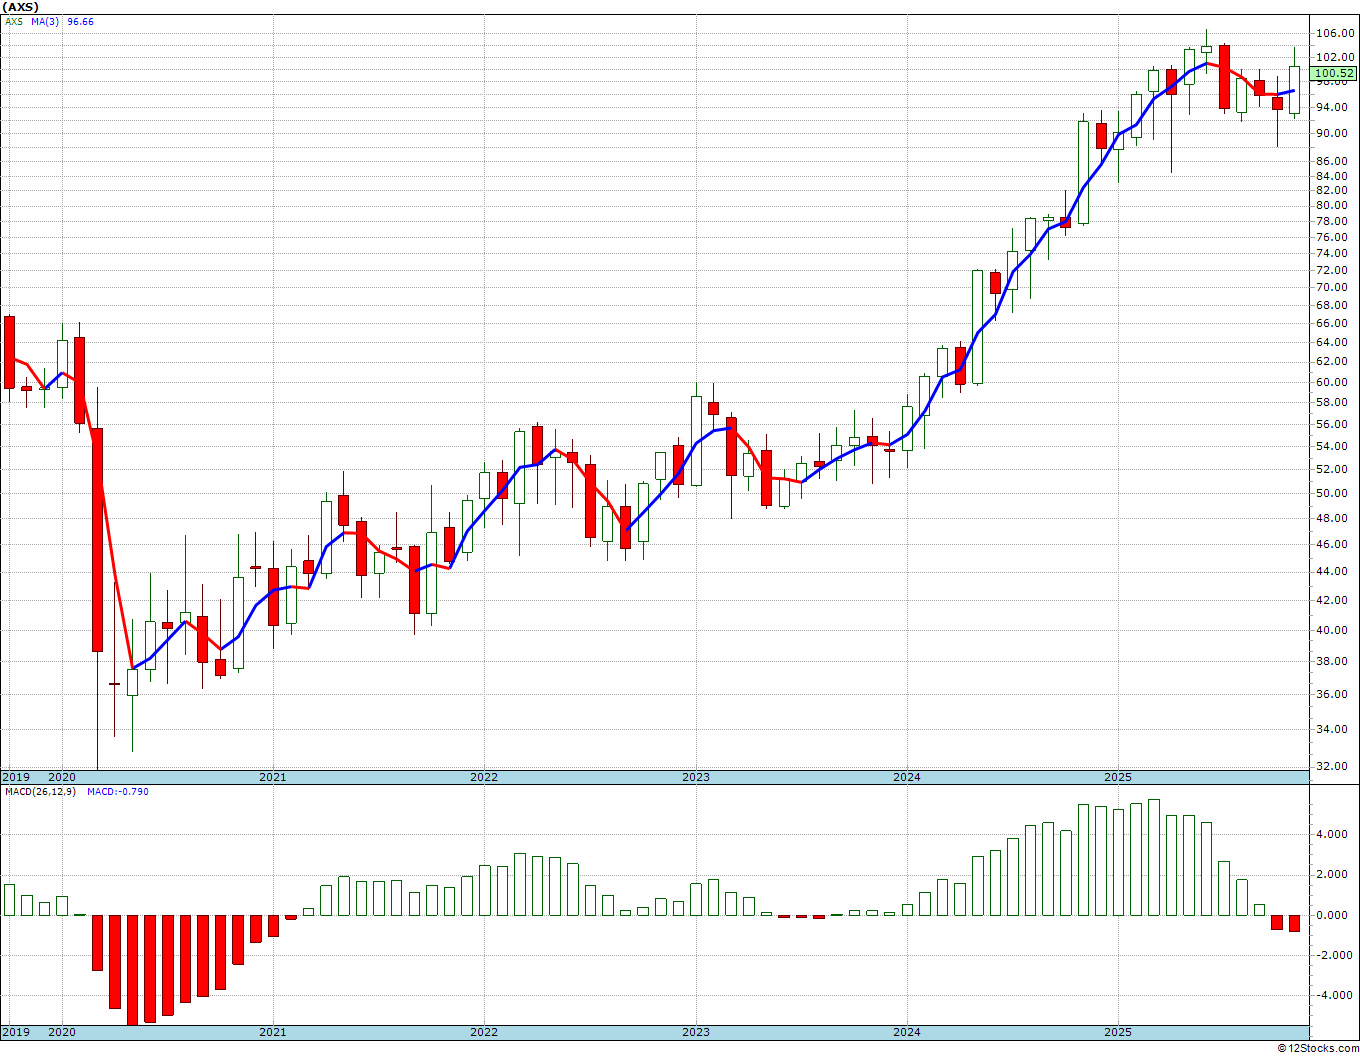Viewport: 1360px width, 1056px height.
Task: Click the MA(3) legend label
Action: click(x=47, y=21)
